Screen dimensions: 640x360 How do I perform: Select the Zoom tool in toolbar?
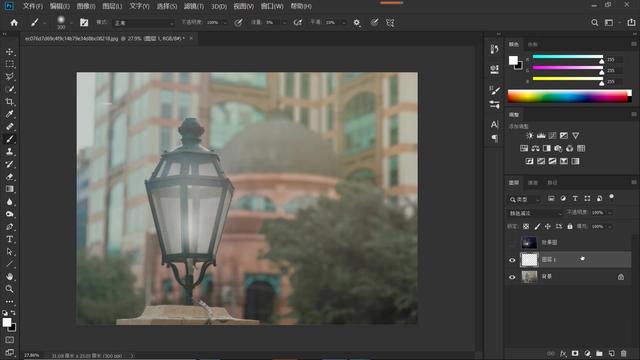coord(9,289)
